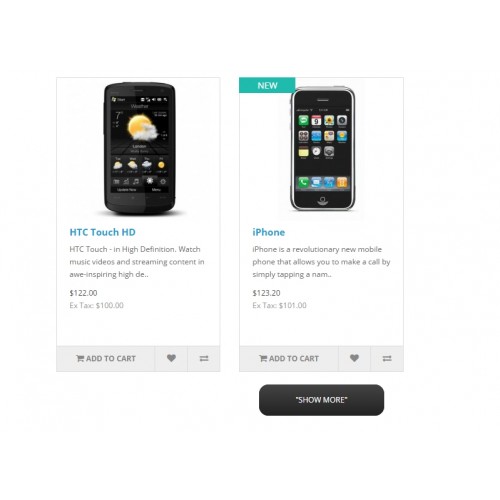Image resolution: width=500 pixels, height=500 pixels.
Task: Click iPhone price $123.20
Action: (266, 293)
